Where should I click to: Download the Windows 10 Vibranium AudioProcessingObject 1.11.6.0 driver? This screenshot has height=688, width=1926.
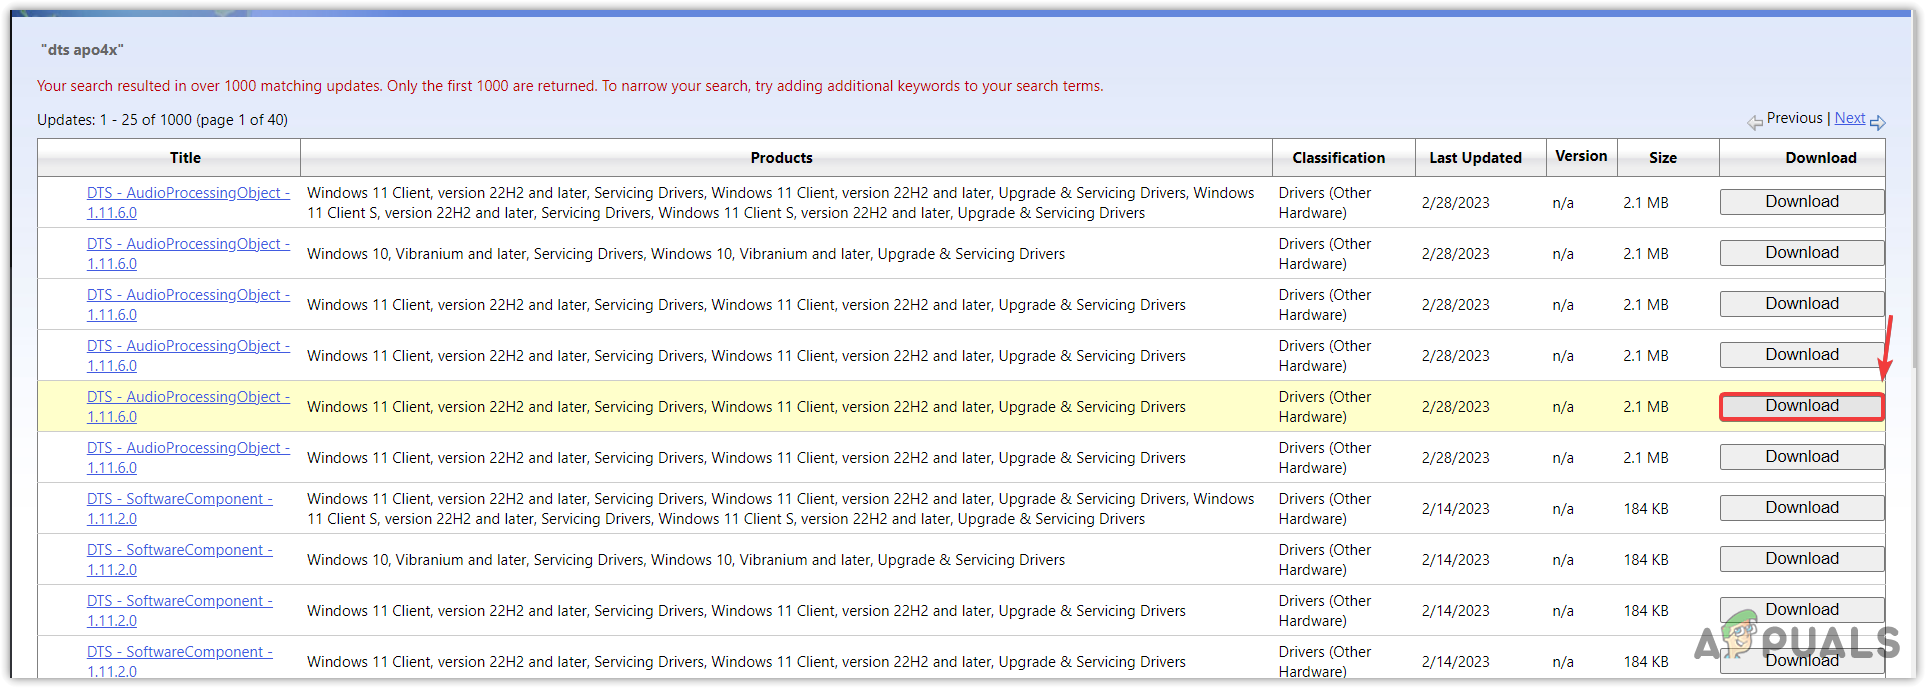point(1802,253)
